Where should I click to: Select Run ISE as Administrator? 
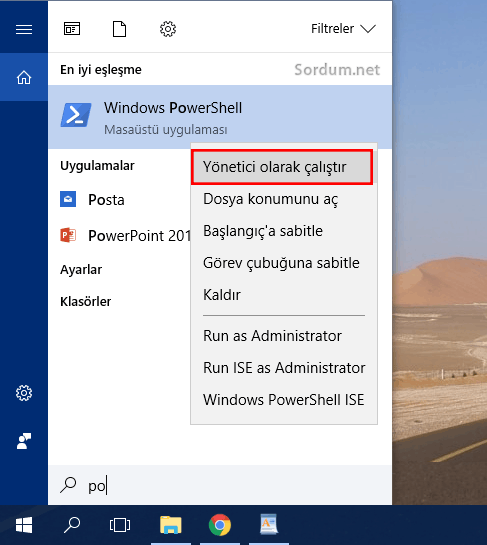[284, 368]
